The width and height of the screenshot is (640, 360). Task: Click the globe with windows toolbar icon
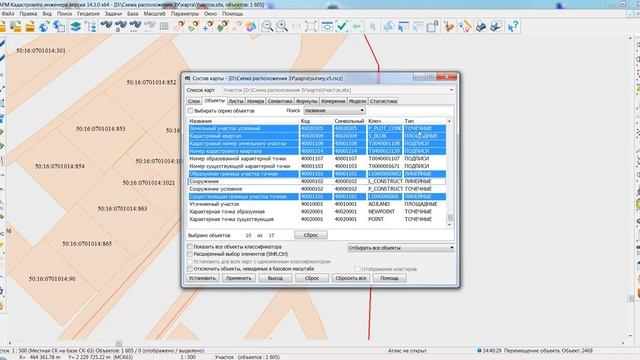pos(59,27)
